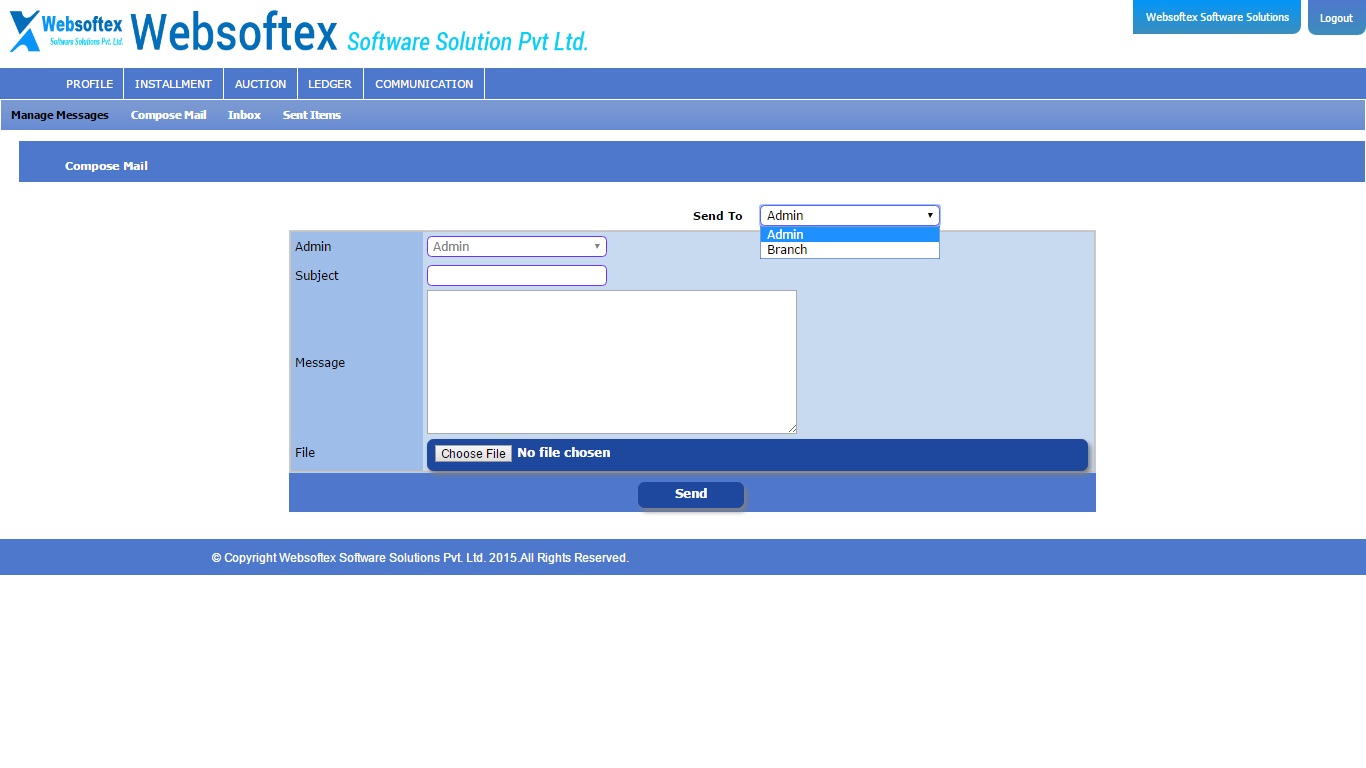Open Sent Items

[x=312, y=115]
